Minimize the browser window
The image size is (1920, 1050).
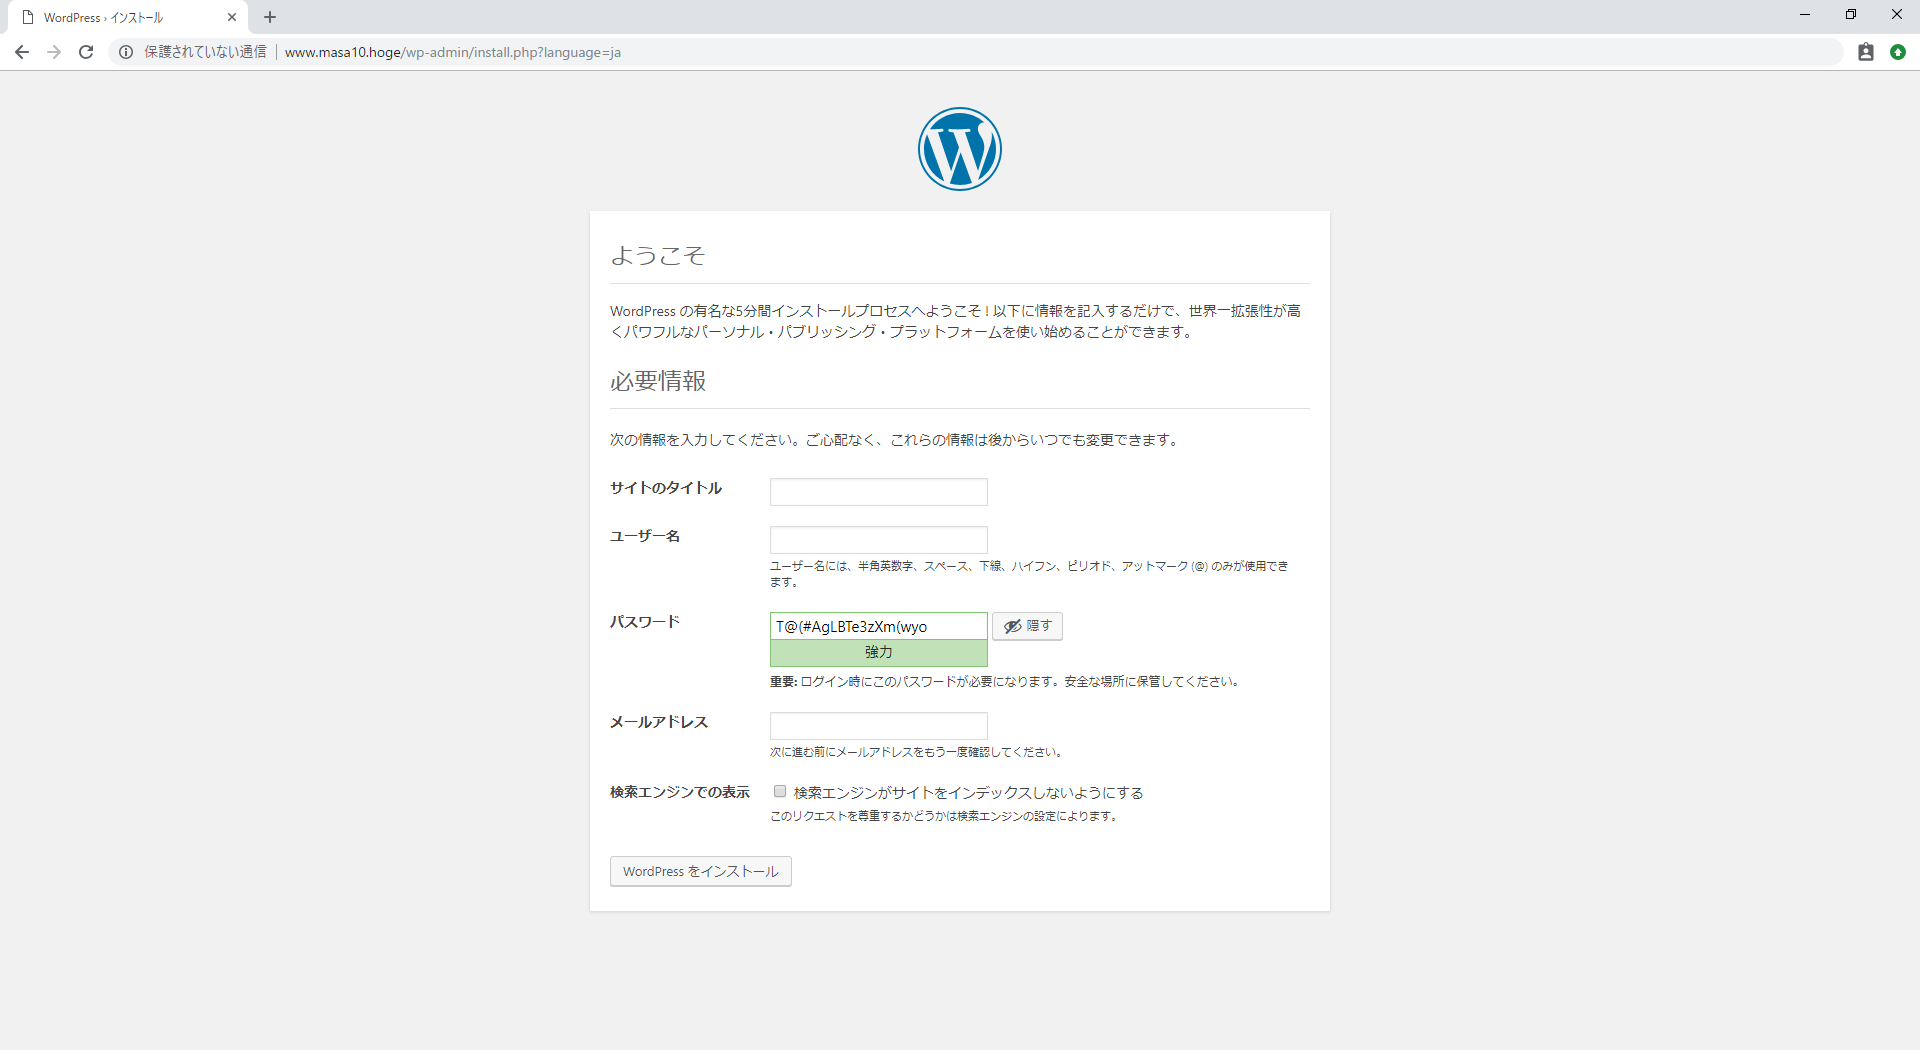(1805, 15)
